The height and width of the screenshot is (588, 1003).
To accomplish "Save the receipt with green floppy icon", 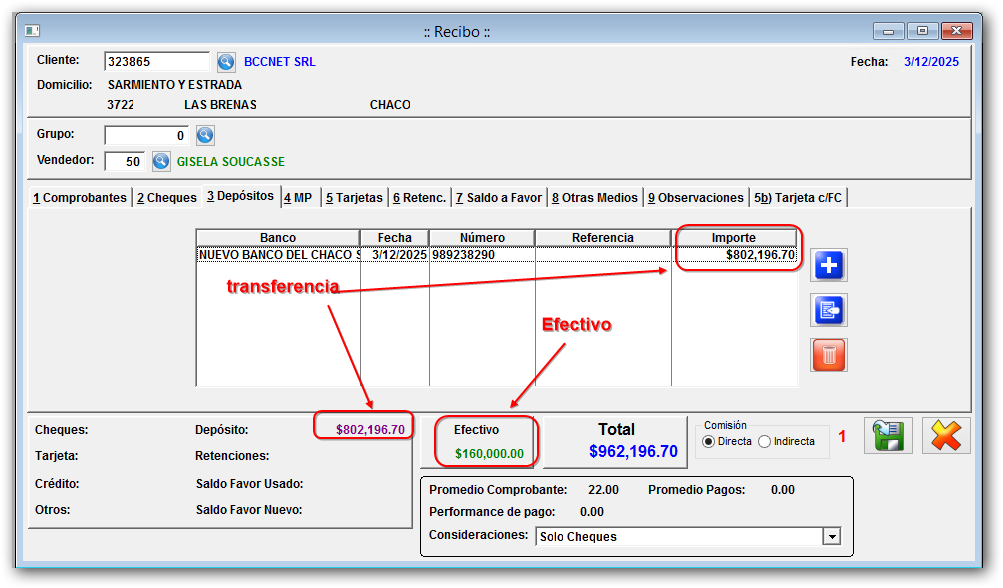I will pos(888,436).
